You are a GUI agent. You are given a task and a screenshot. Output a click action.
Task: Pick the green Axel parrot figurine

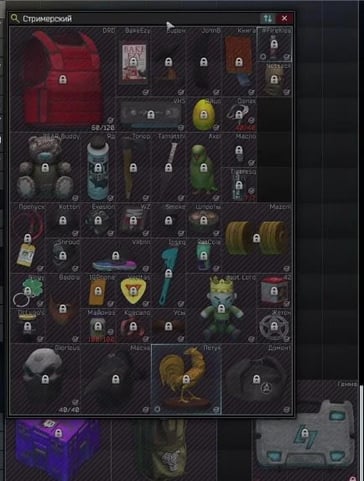(x=204, y=167)
